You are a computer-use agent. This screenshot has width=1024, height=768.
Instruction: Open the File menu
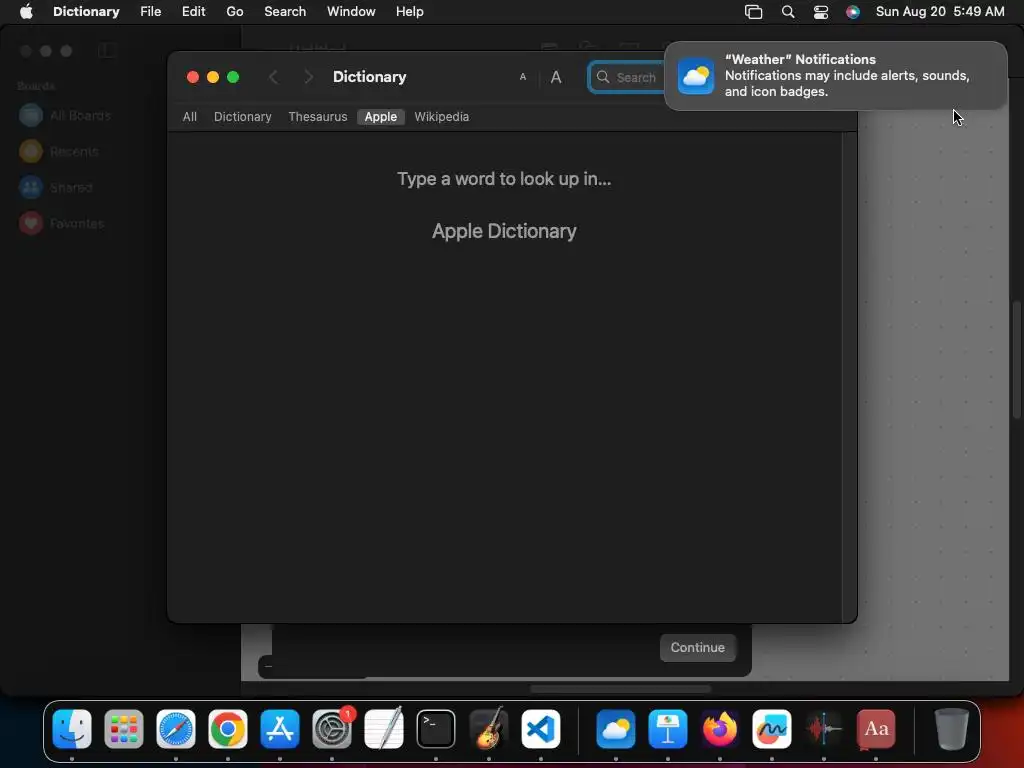pyautogui.click(x=151, y=12)
